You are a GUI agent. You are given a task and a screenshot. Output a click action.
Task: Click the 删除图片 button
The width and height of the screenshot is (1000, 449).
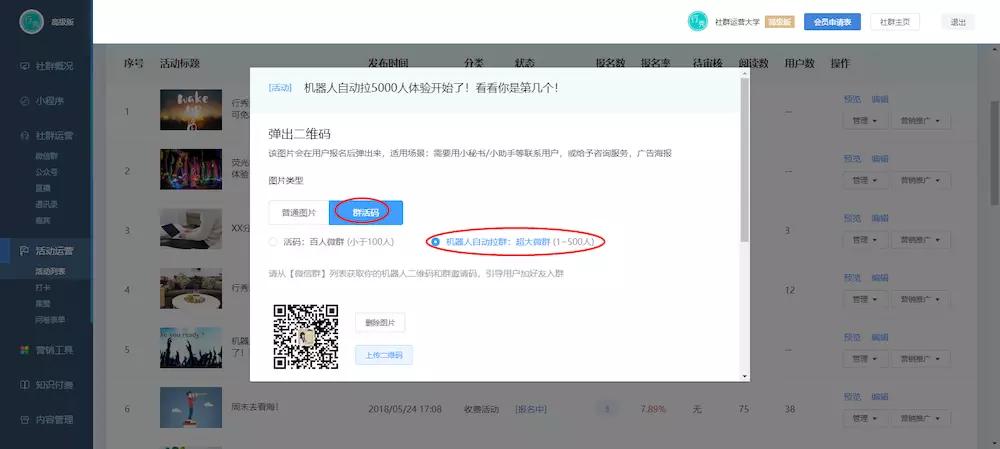pyautogui.click(x=380, y=323)
